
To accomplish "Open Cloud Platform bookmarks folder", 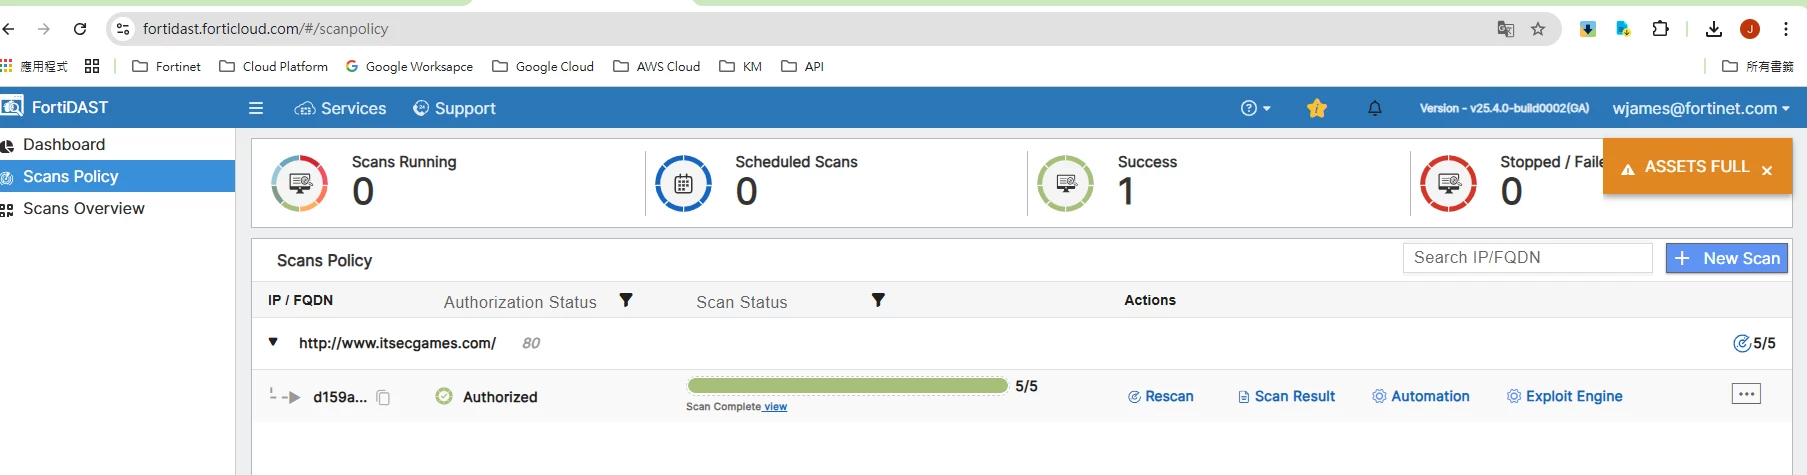I will [x=273, y=66].
